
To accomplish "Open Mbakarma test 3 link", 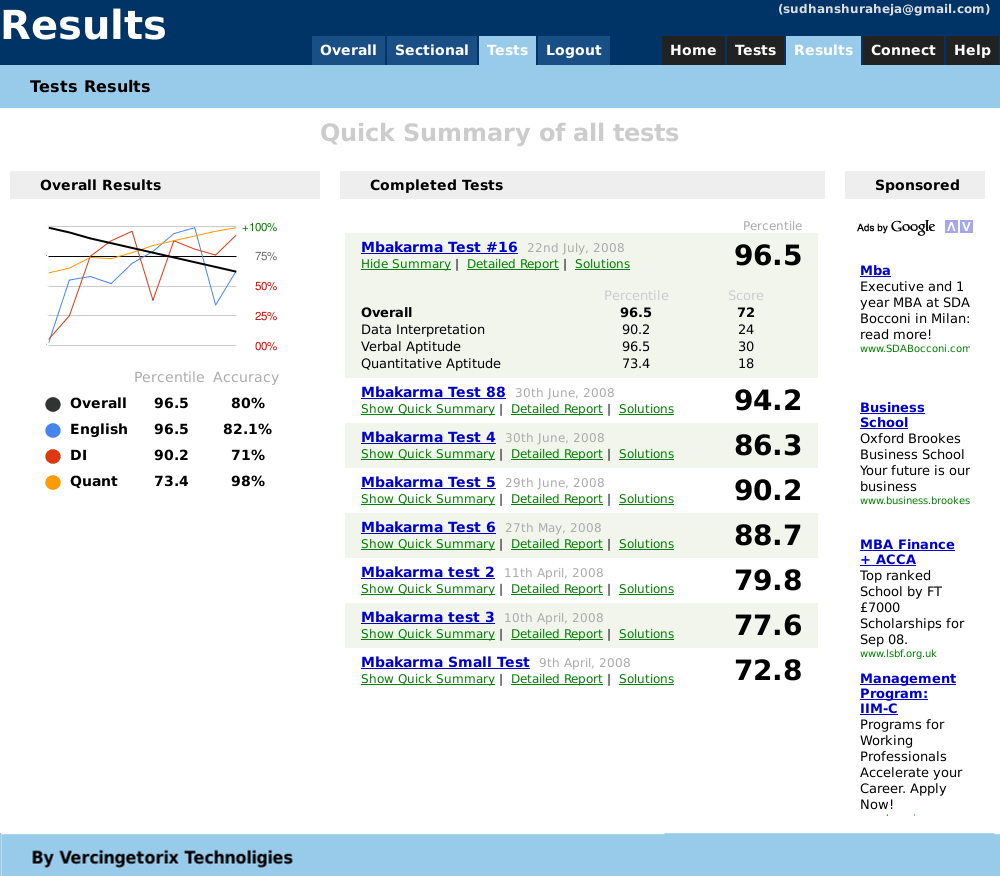I will point(427,617).
